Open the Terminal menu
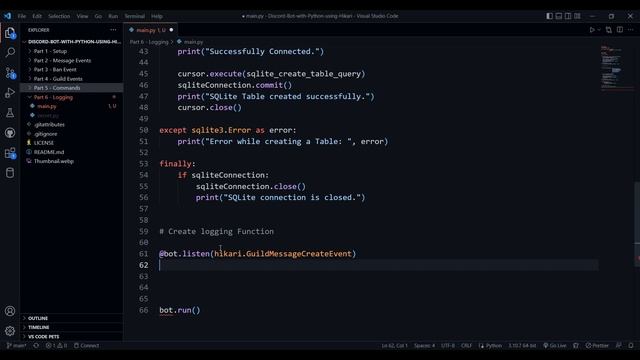The width and height of the screenshot is (640, 360). [135, 16]
